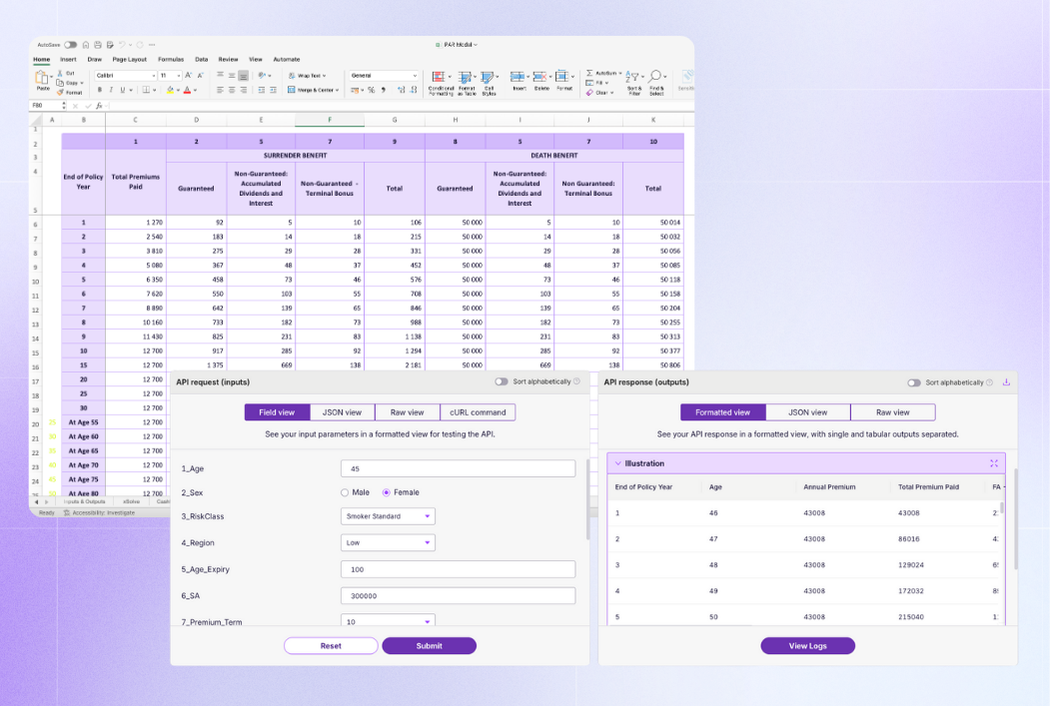This screenshot has width=1050, height=706.
Task: Click the Conditional Formatting icon
Action: point(439,77)
